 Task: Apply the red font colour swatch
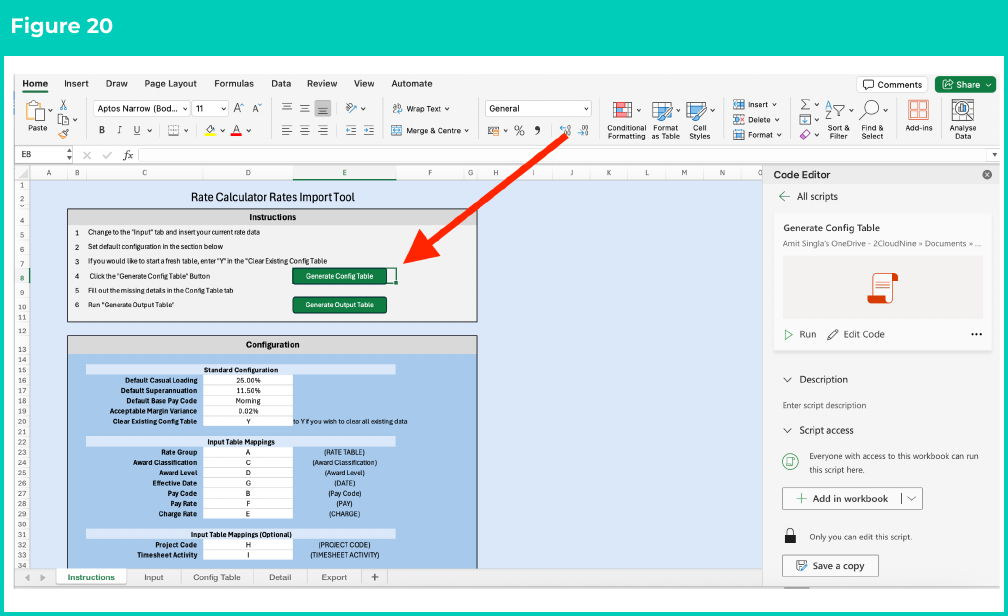(x=236, y=130)
